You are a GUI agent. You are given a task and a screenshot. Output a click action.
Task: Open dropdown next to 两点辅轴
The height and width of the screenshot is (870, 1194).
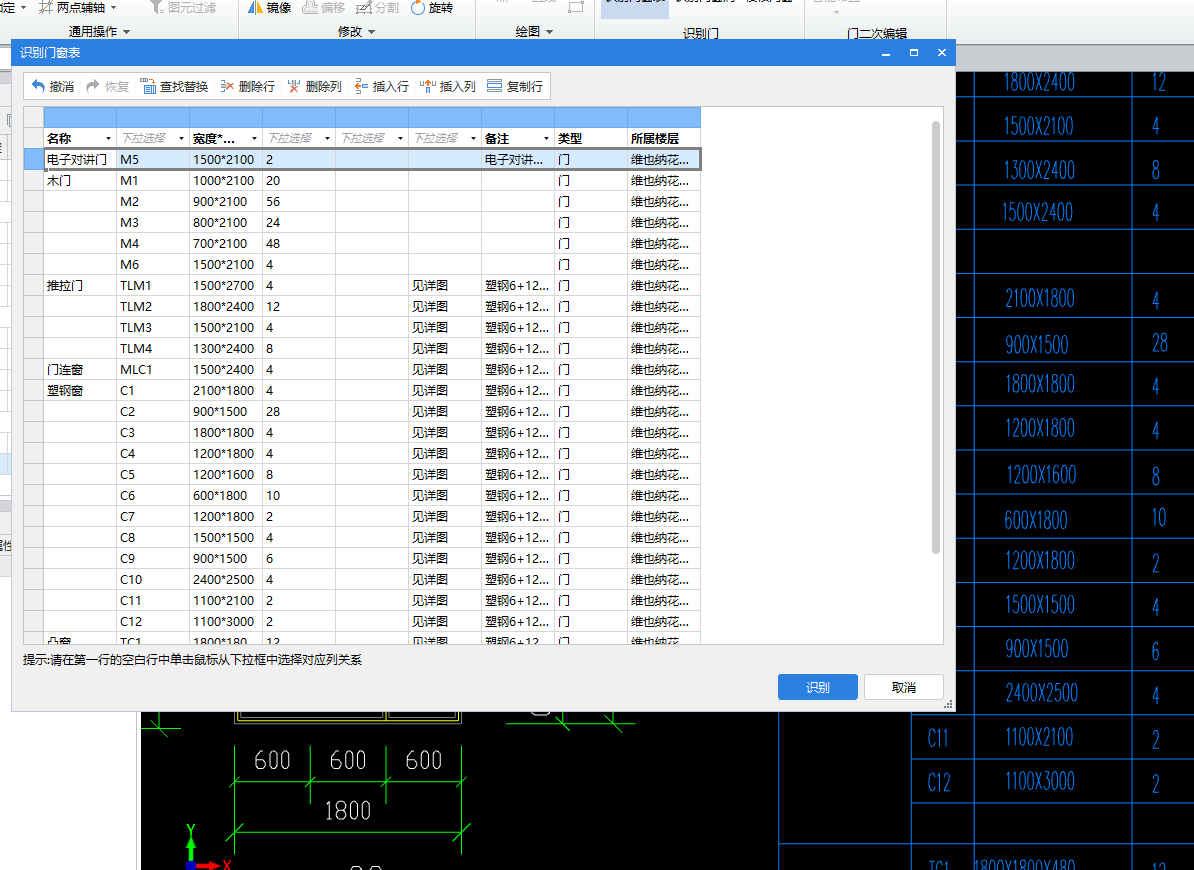113,8
